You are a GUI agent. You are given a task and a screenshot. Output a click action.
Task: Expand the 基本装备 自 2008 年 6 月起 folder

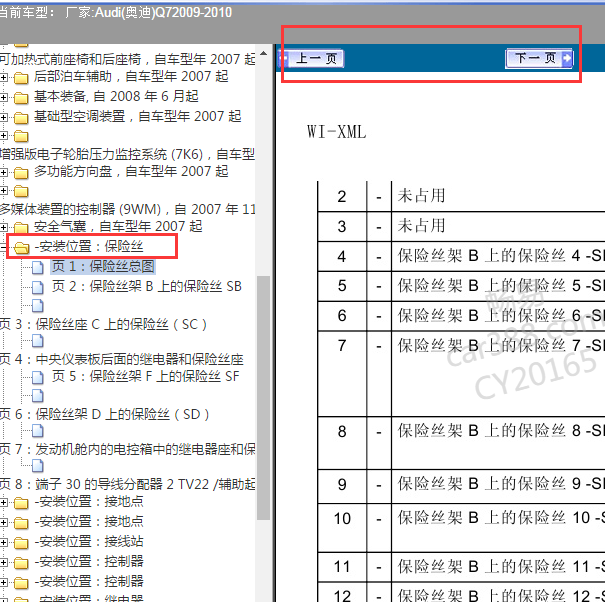click(3, 97)
